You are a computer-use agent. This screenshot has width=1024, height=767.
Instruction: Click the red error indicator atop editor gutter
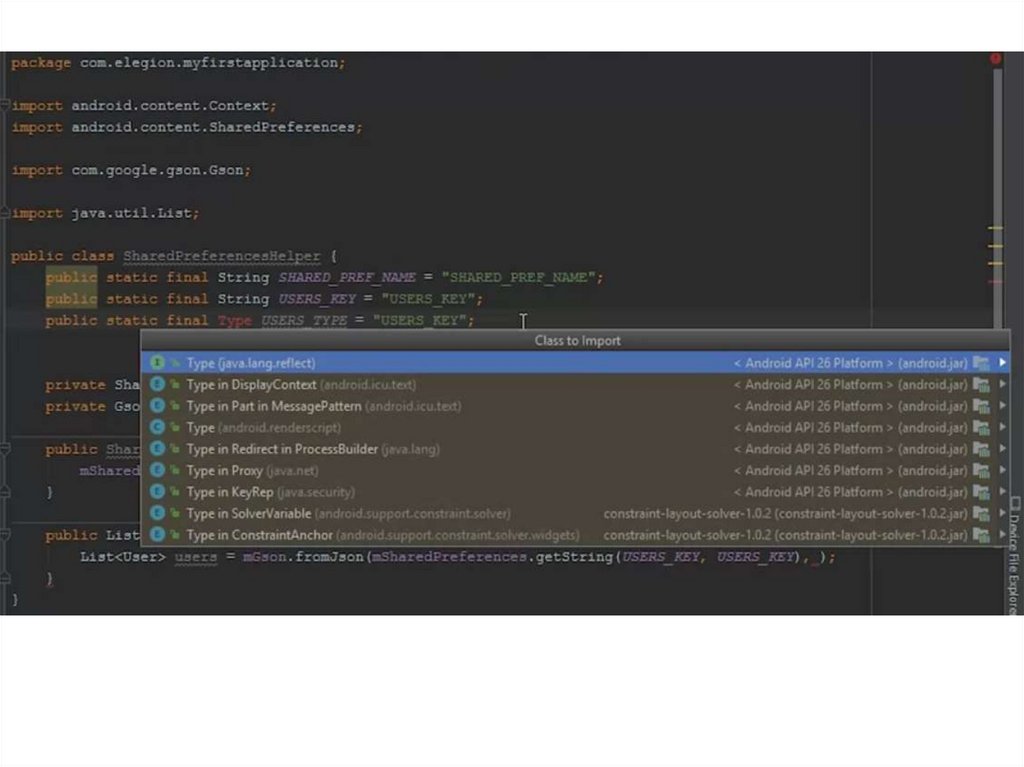pos(995,59)
